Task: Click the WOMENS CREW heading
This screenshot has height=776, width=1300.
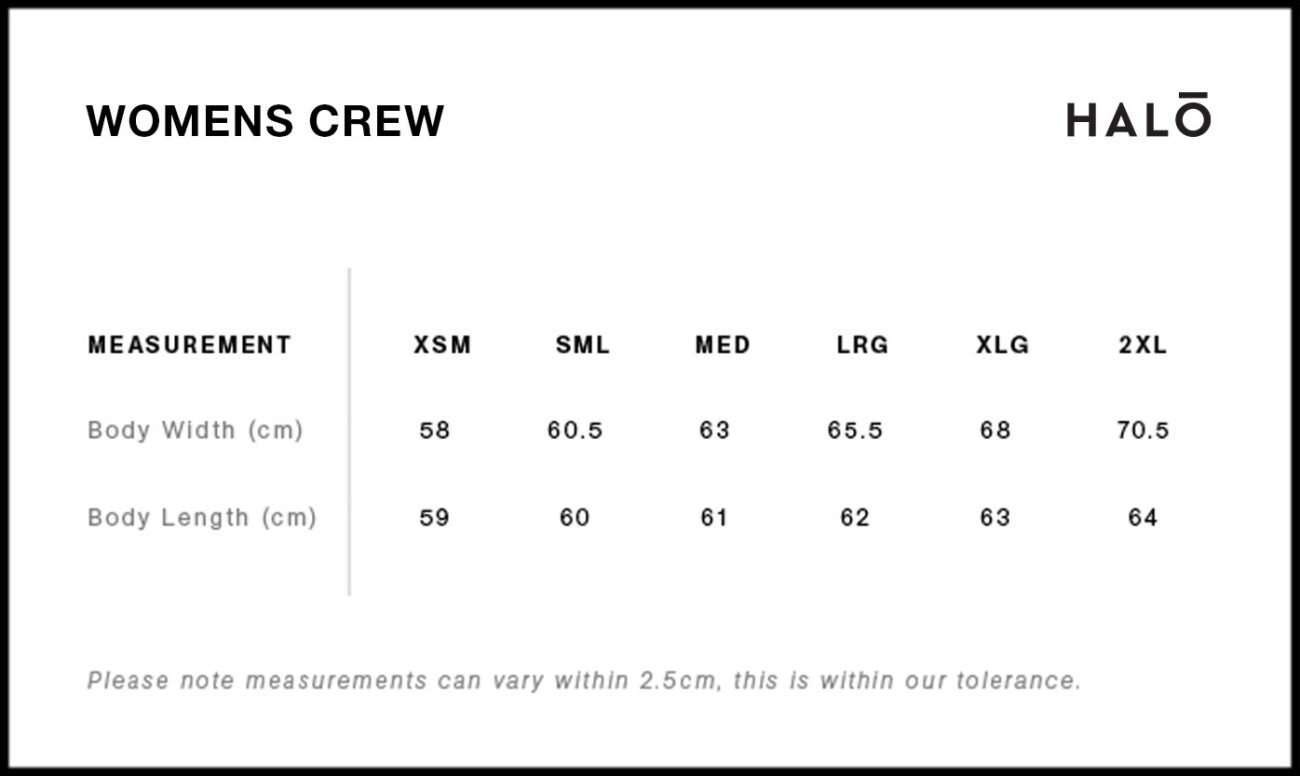Action: point(265,121)
